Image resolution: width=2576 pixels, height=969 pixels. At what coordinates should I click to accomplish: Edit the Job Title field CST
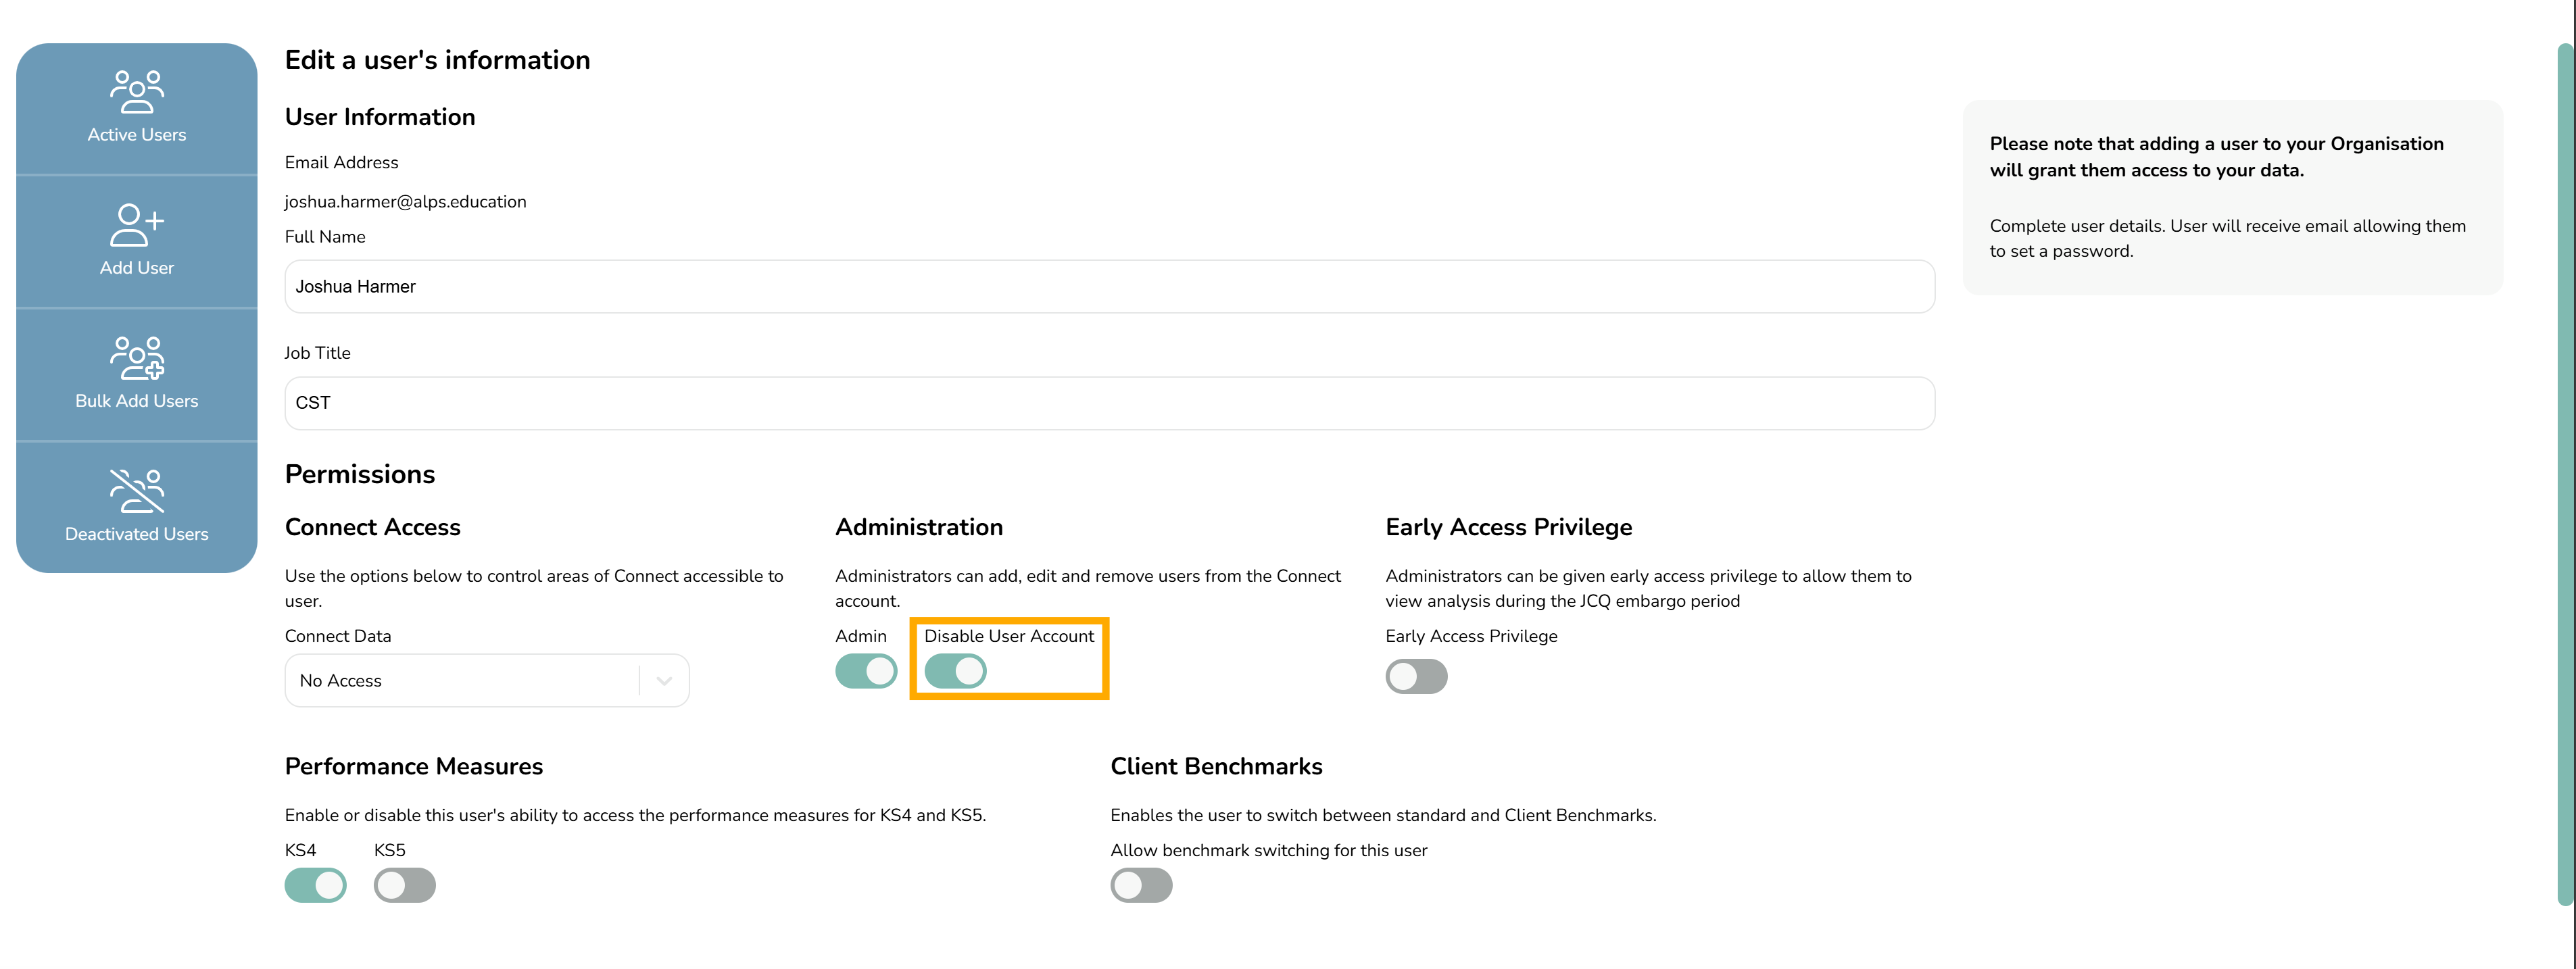1109,403
